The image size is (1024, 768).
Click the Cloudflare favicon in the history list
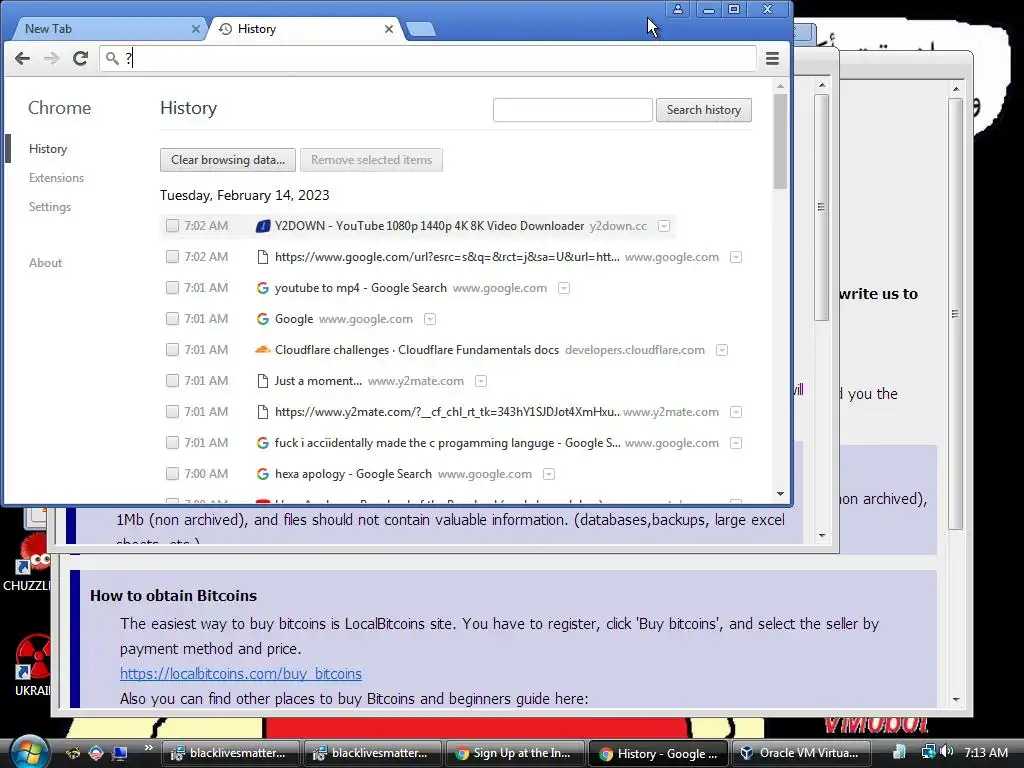coord(263,350)
